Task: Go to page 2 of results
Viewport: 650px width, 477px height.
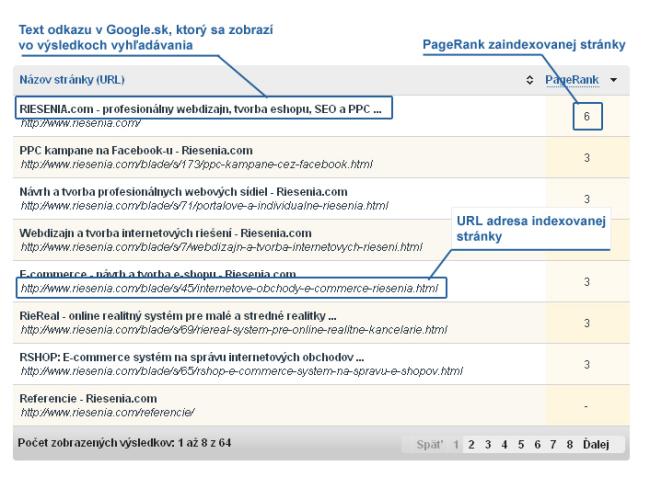Action: (471, 445)
